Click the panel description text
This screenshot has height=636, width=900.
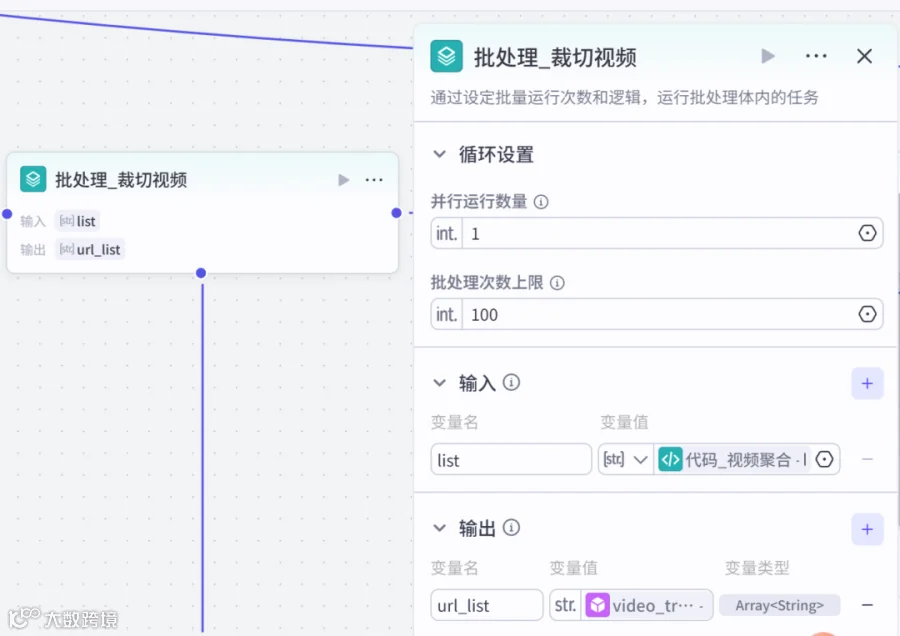pyautogui.click(x=624, y=98)
